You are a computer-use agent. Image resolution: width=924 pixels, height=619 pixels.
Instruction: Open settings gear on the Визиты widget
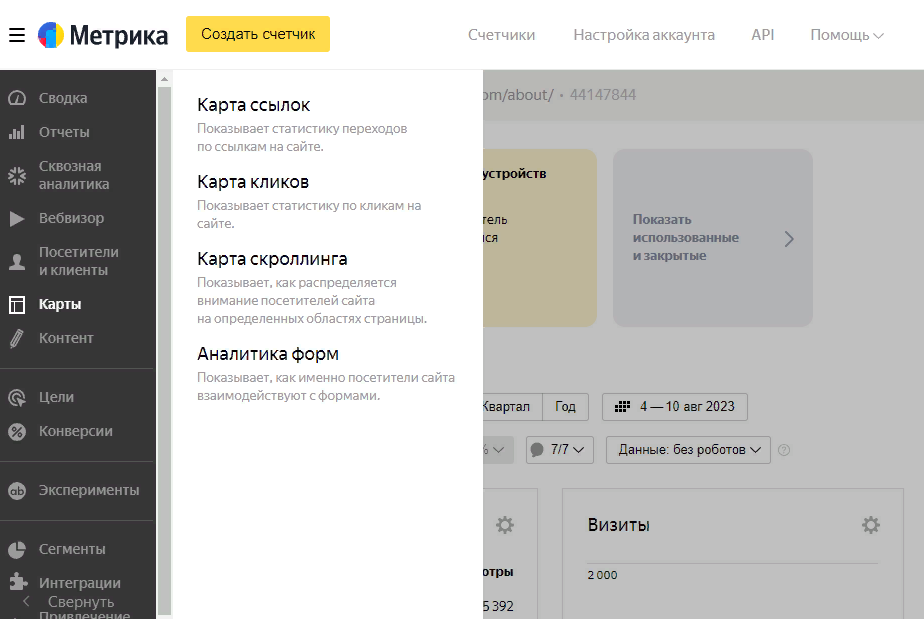(x=870, y=524)
